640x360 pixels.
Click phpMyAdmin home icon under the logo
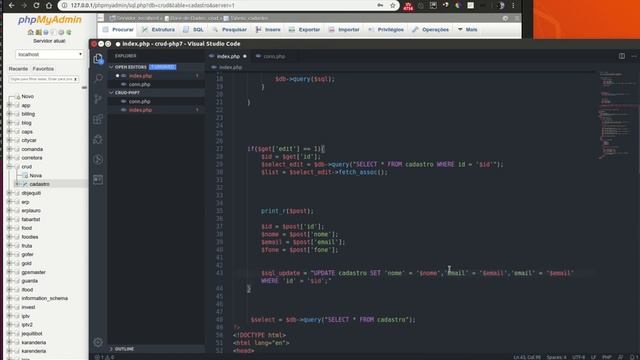coord(31,32)
